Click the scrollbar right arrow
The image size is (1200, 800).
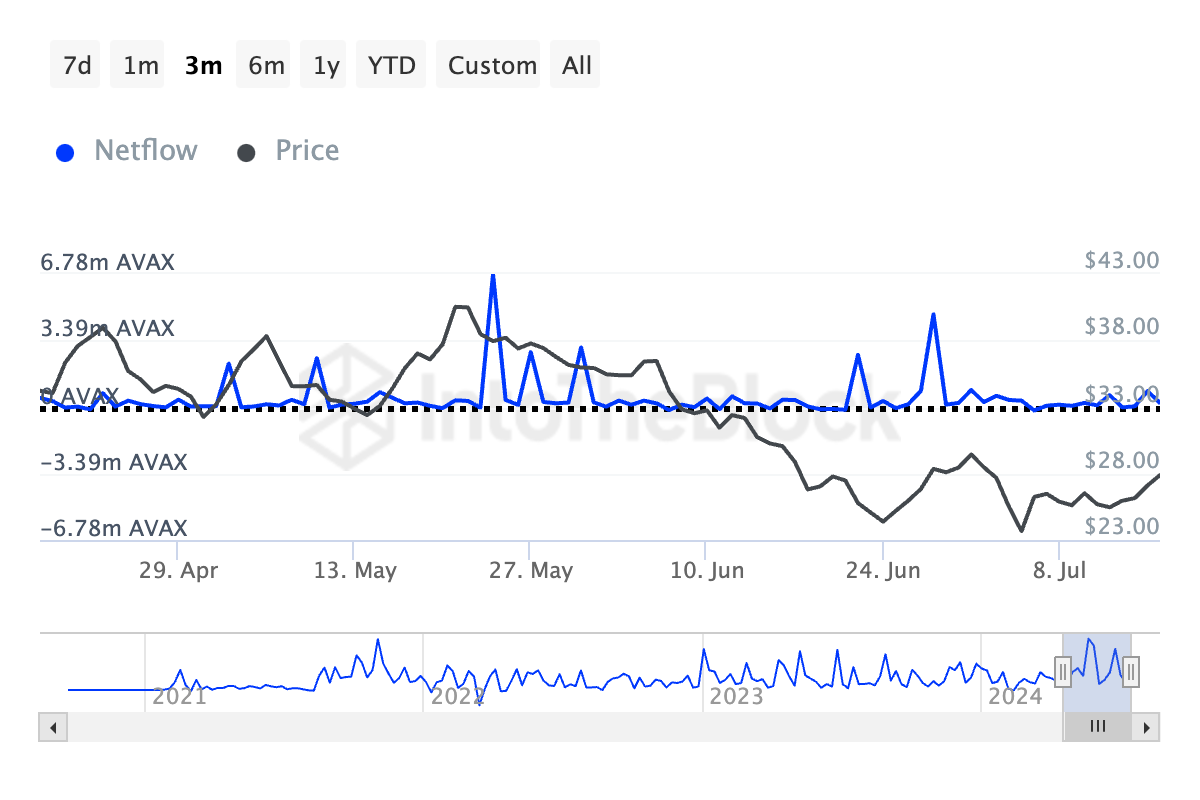1147,727
